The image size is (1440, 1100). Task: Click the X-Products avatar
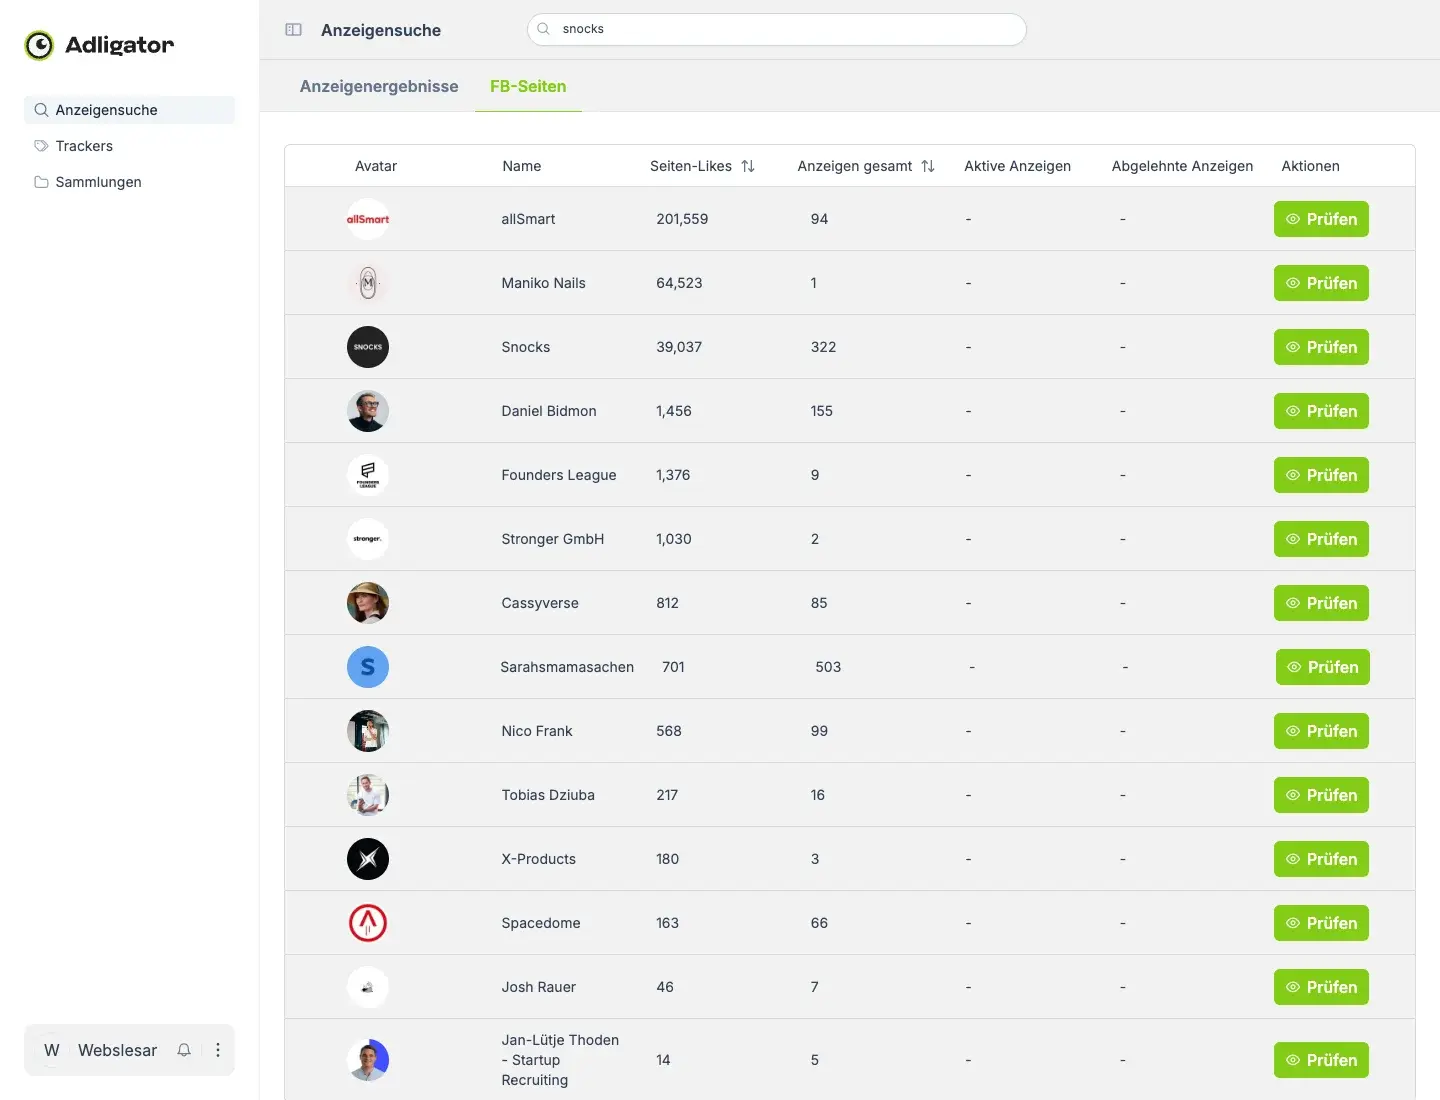[368, 859]
